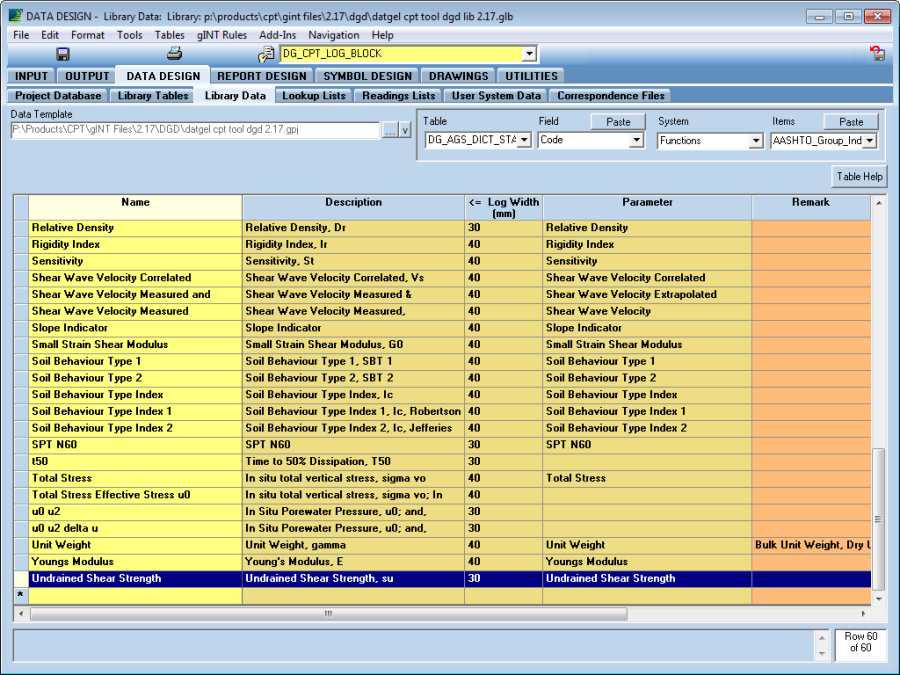The width and height of the screenshot is (900, 675).
Task: Open the Items AASHTO_Group_Ind dropdown
Action: tap(869, 141)
